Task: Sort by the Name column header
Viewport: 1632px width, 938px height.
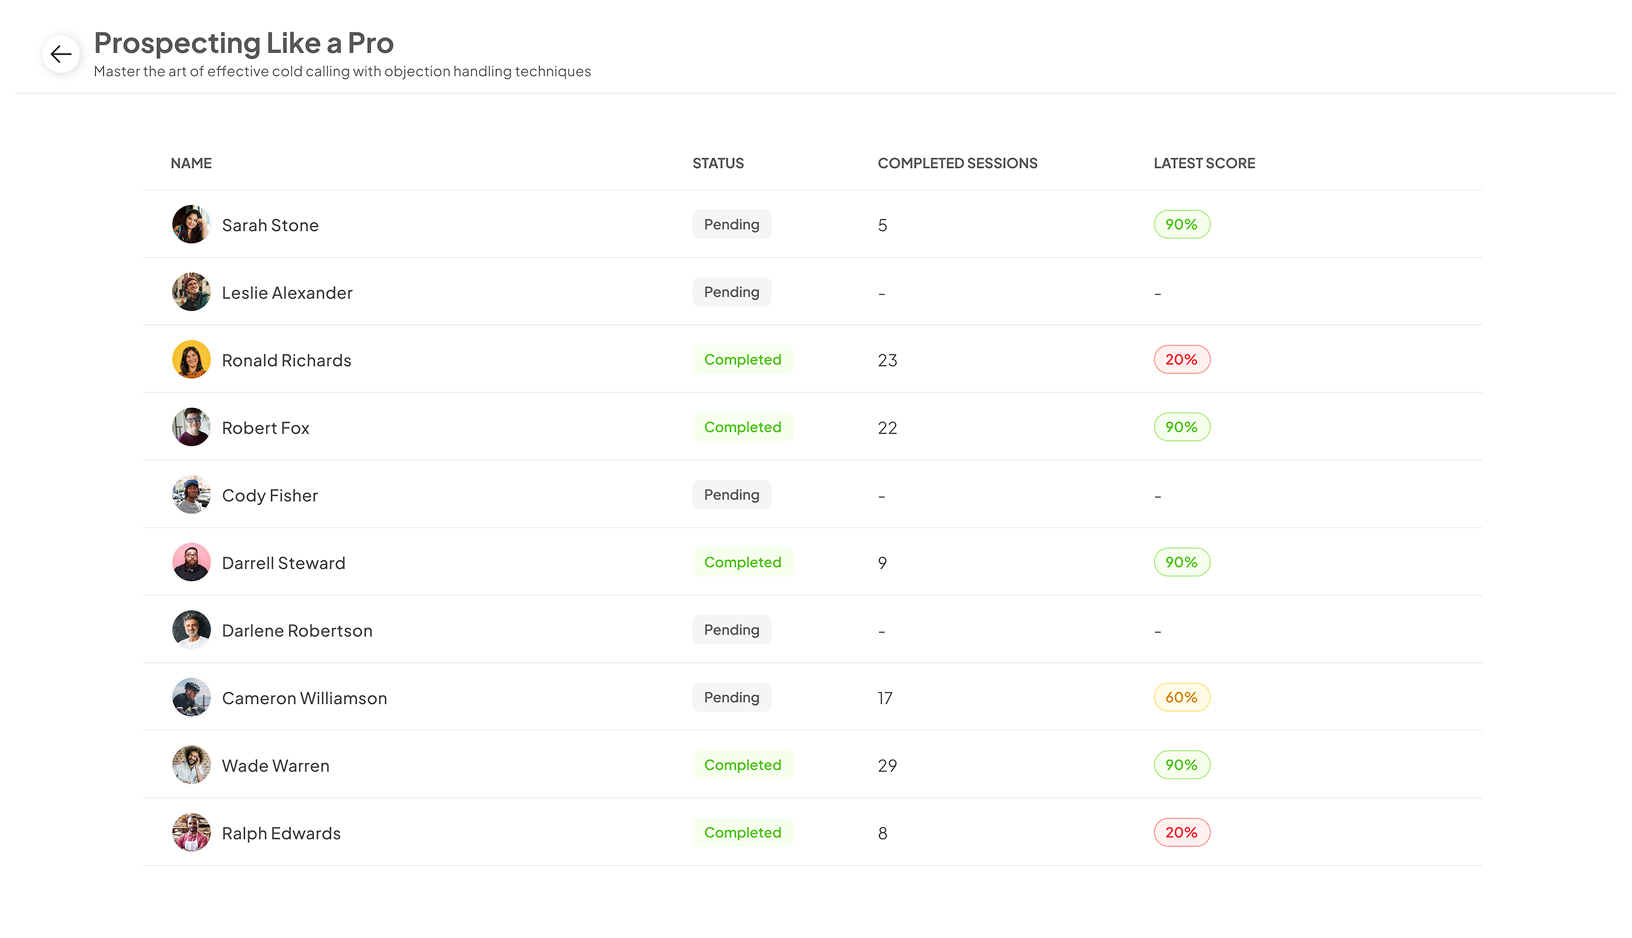Action: click(x=191, y=163)
